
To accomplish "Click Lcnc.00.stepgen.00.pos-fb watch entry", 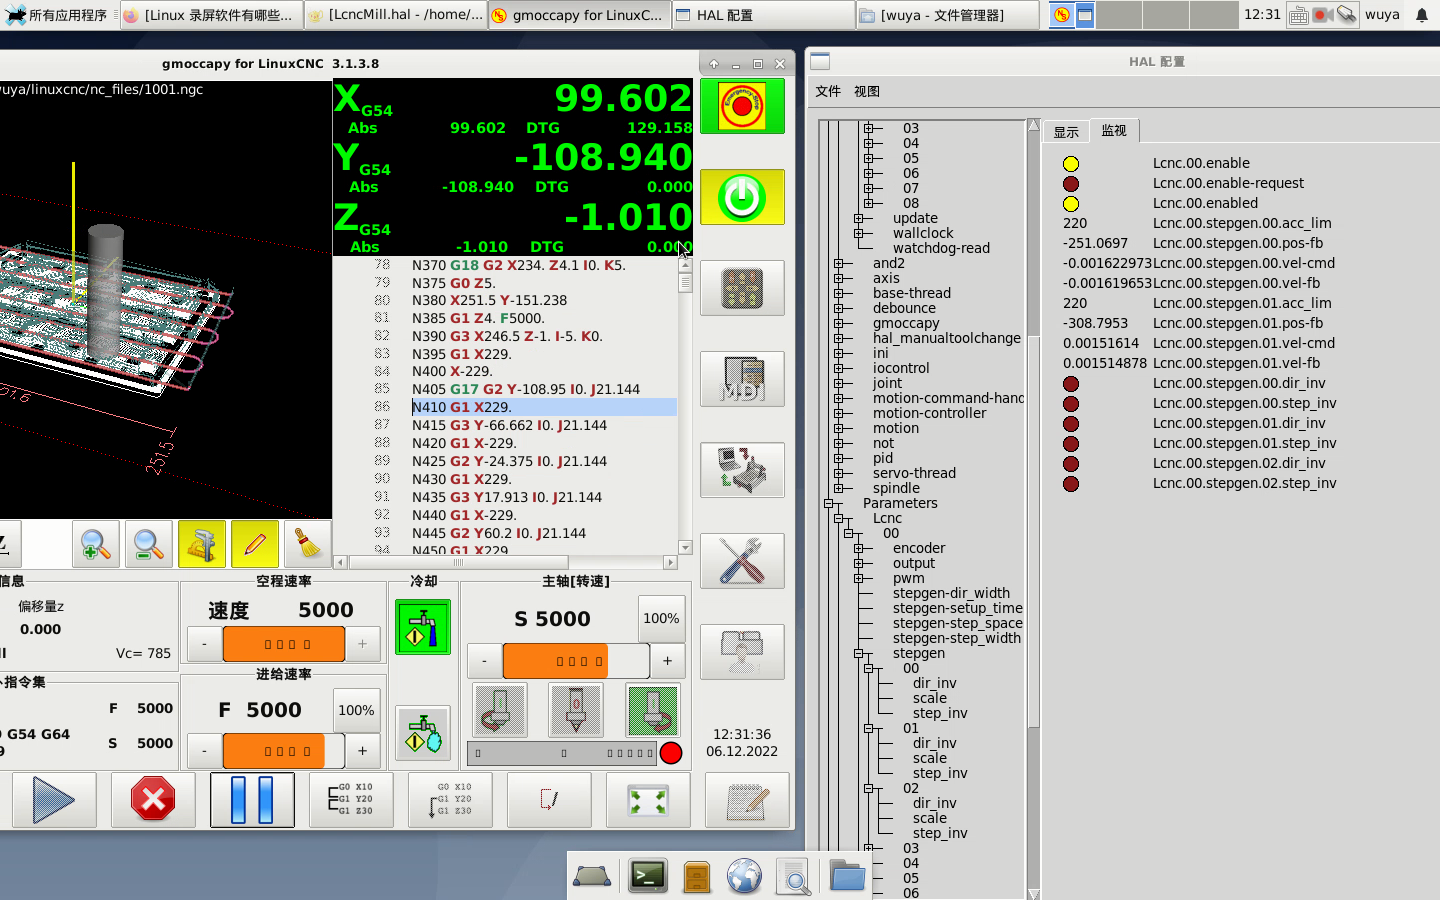I will (1238, 243).
